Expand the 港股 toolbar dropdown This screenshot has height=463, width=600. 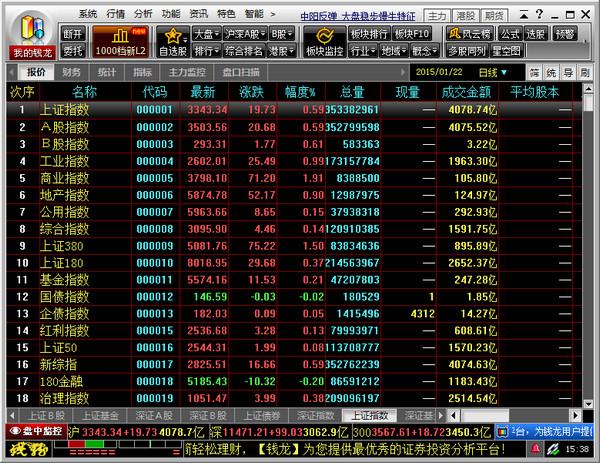click(x=281, y=51)
